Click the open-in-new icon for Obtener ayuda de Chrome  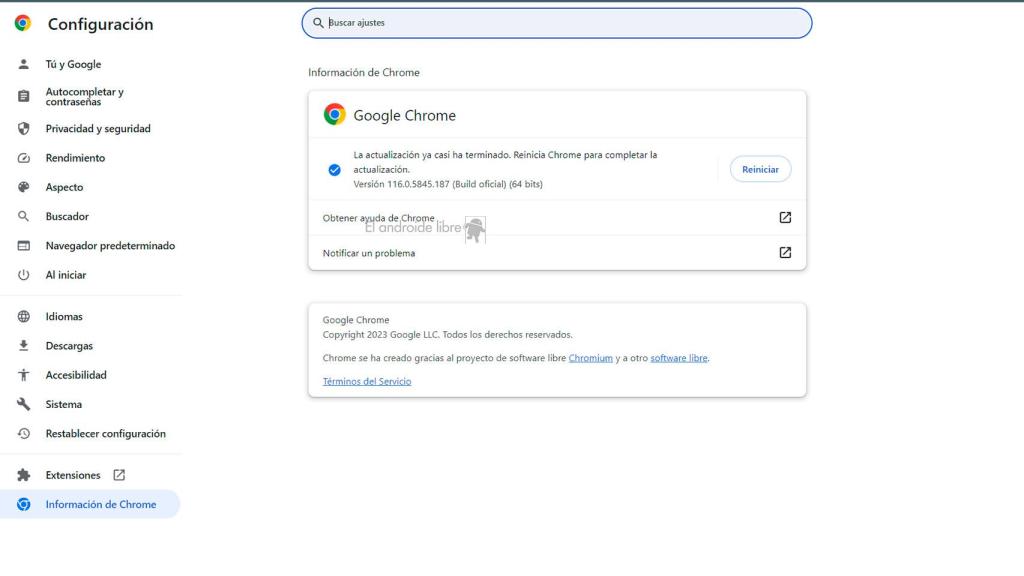pos(785,217)
